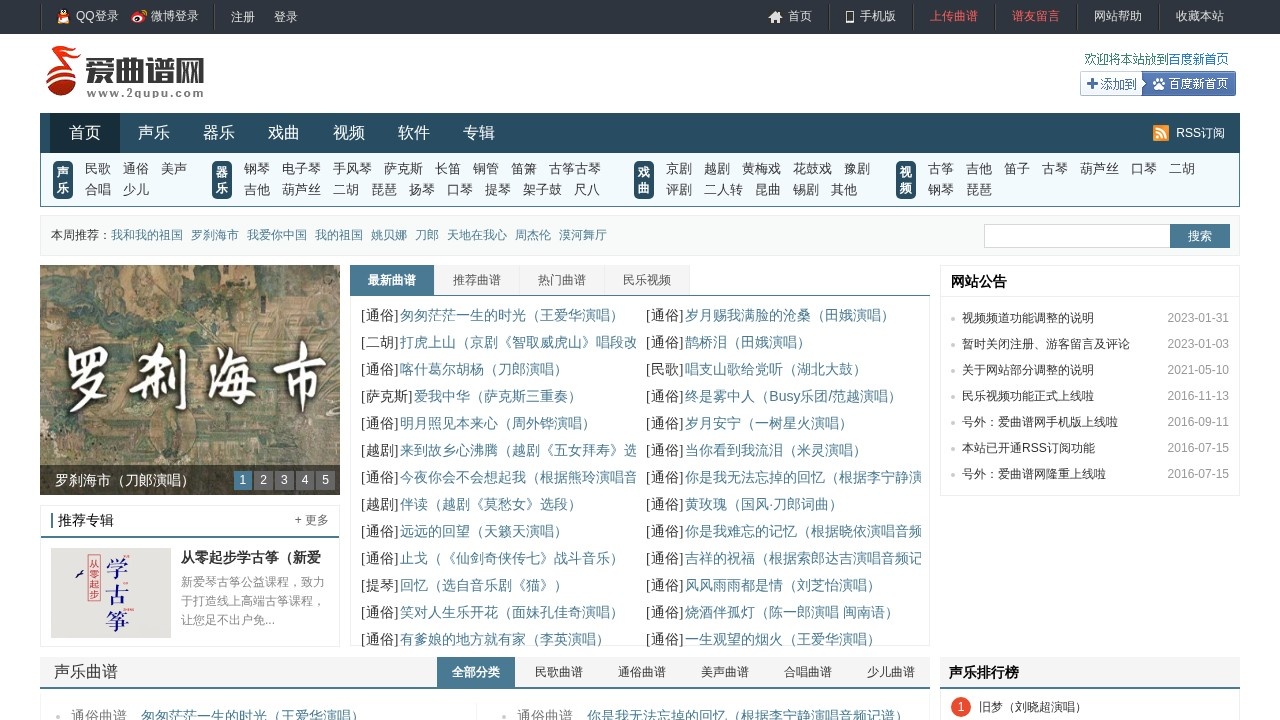Show carousel slide 2
The height and width of the screenshot is (720, 1280).
(263, 480)
